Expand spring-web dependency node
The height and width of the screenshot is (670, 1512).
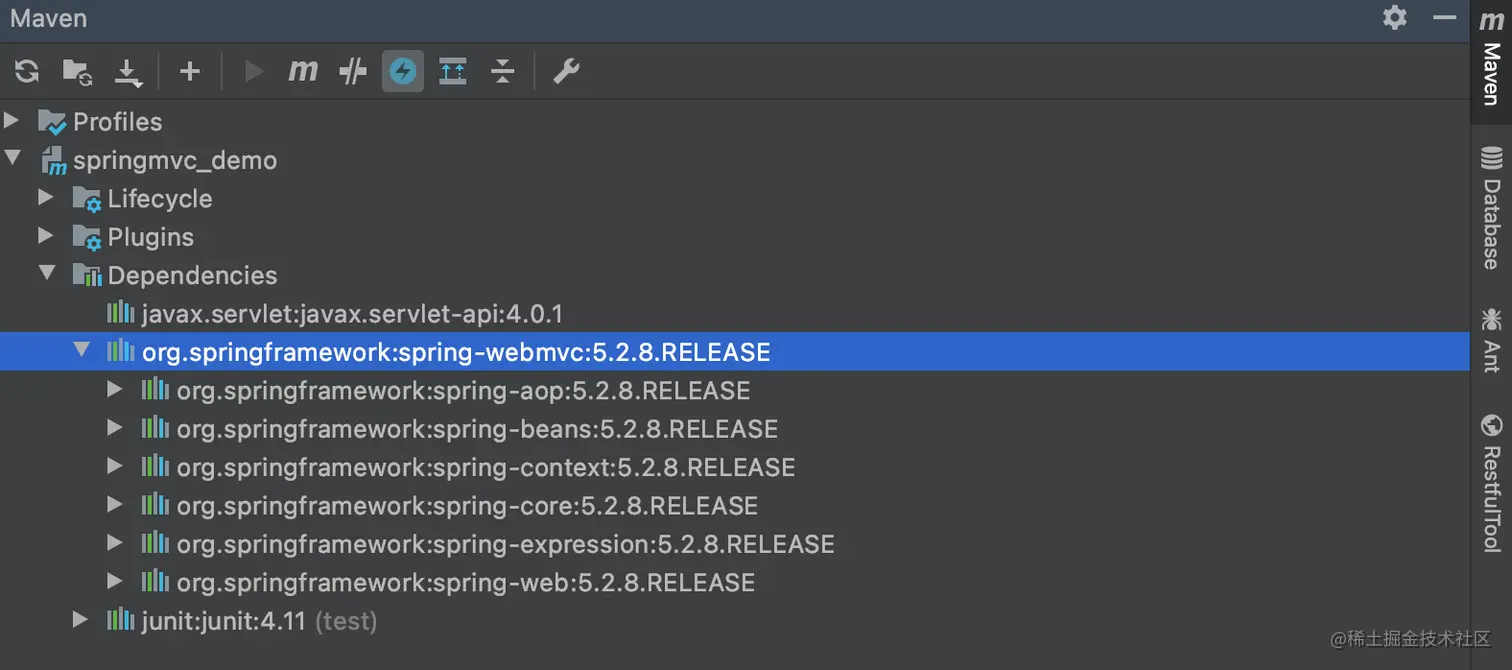click(x=115, y=581)
